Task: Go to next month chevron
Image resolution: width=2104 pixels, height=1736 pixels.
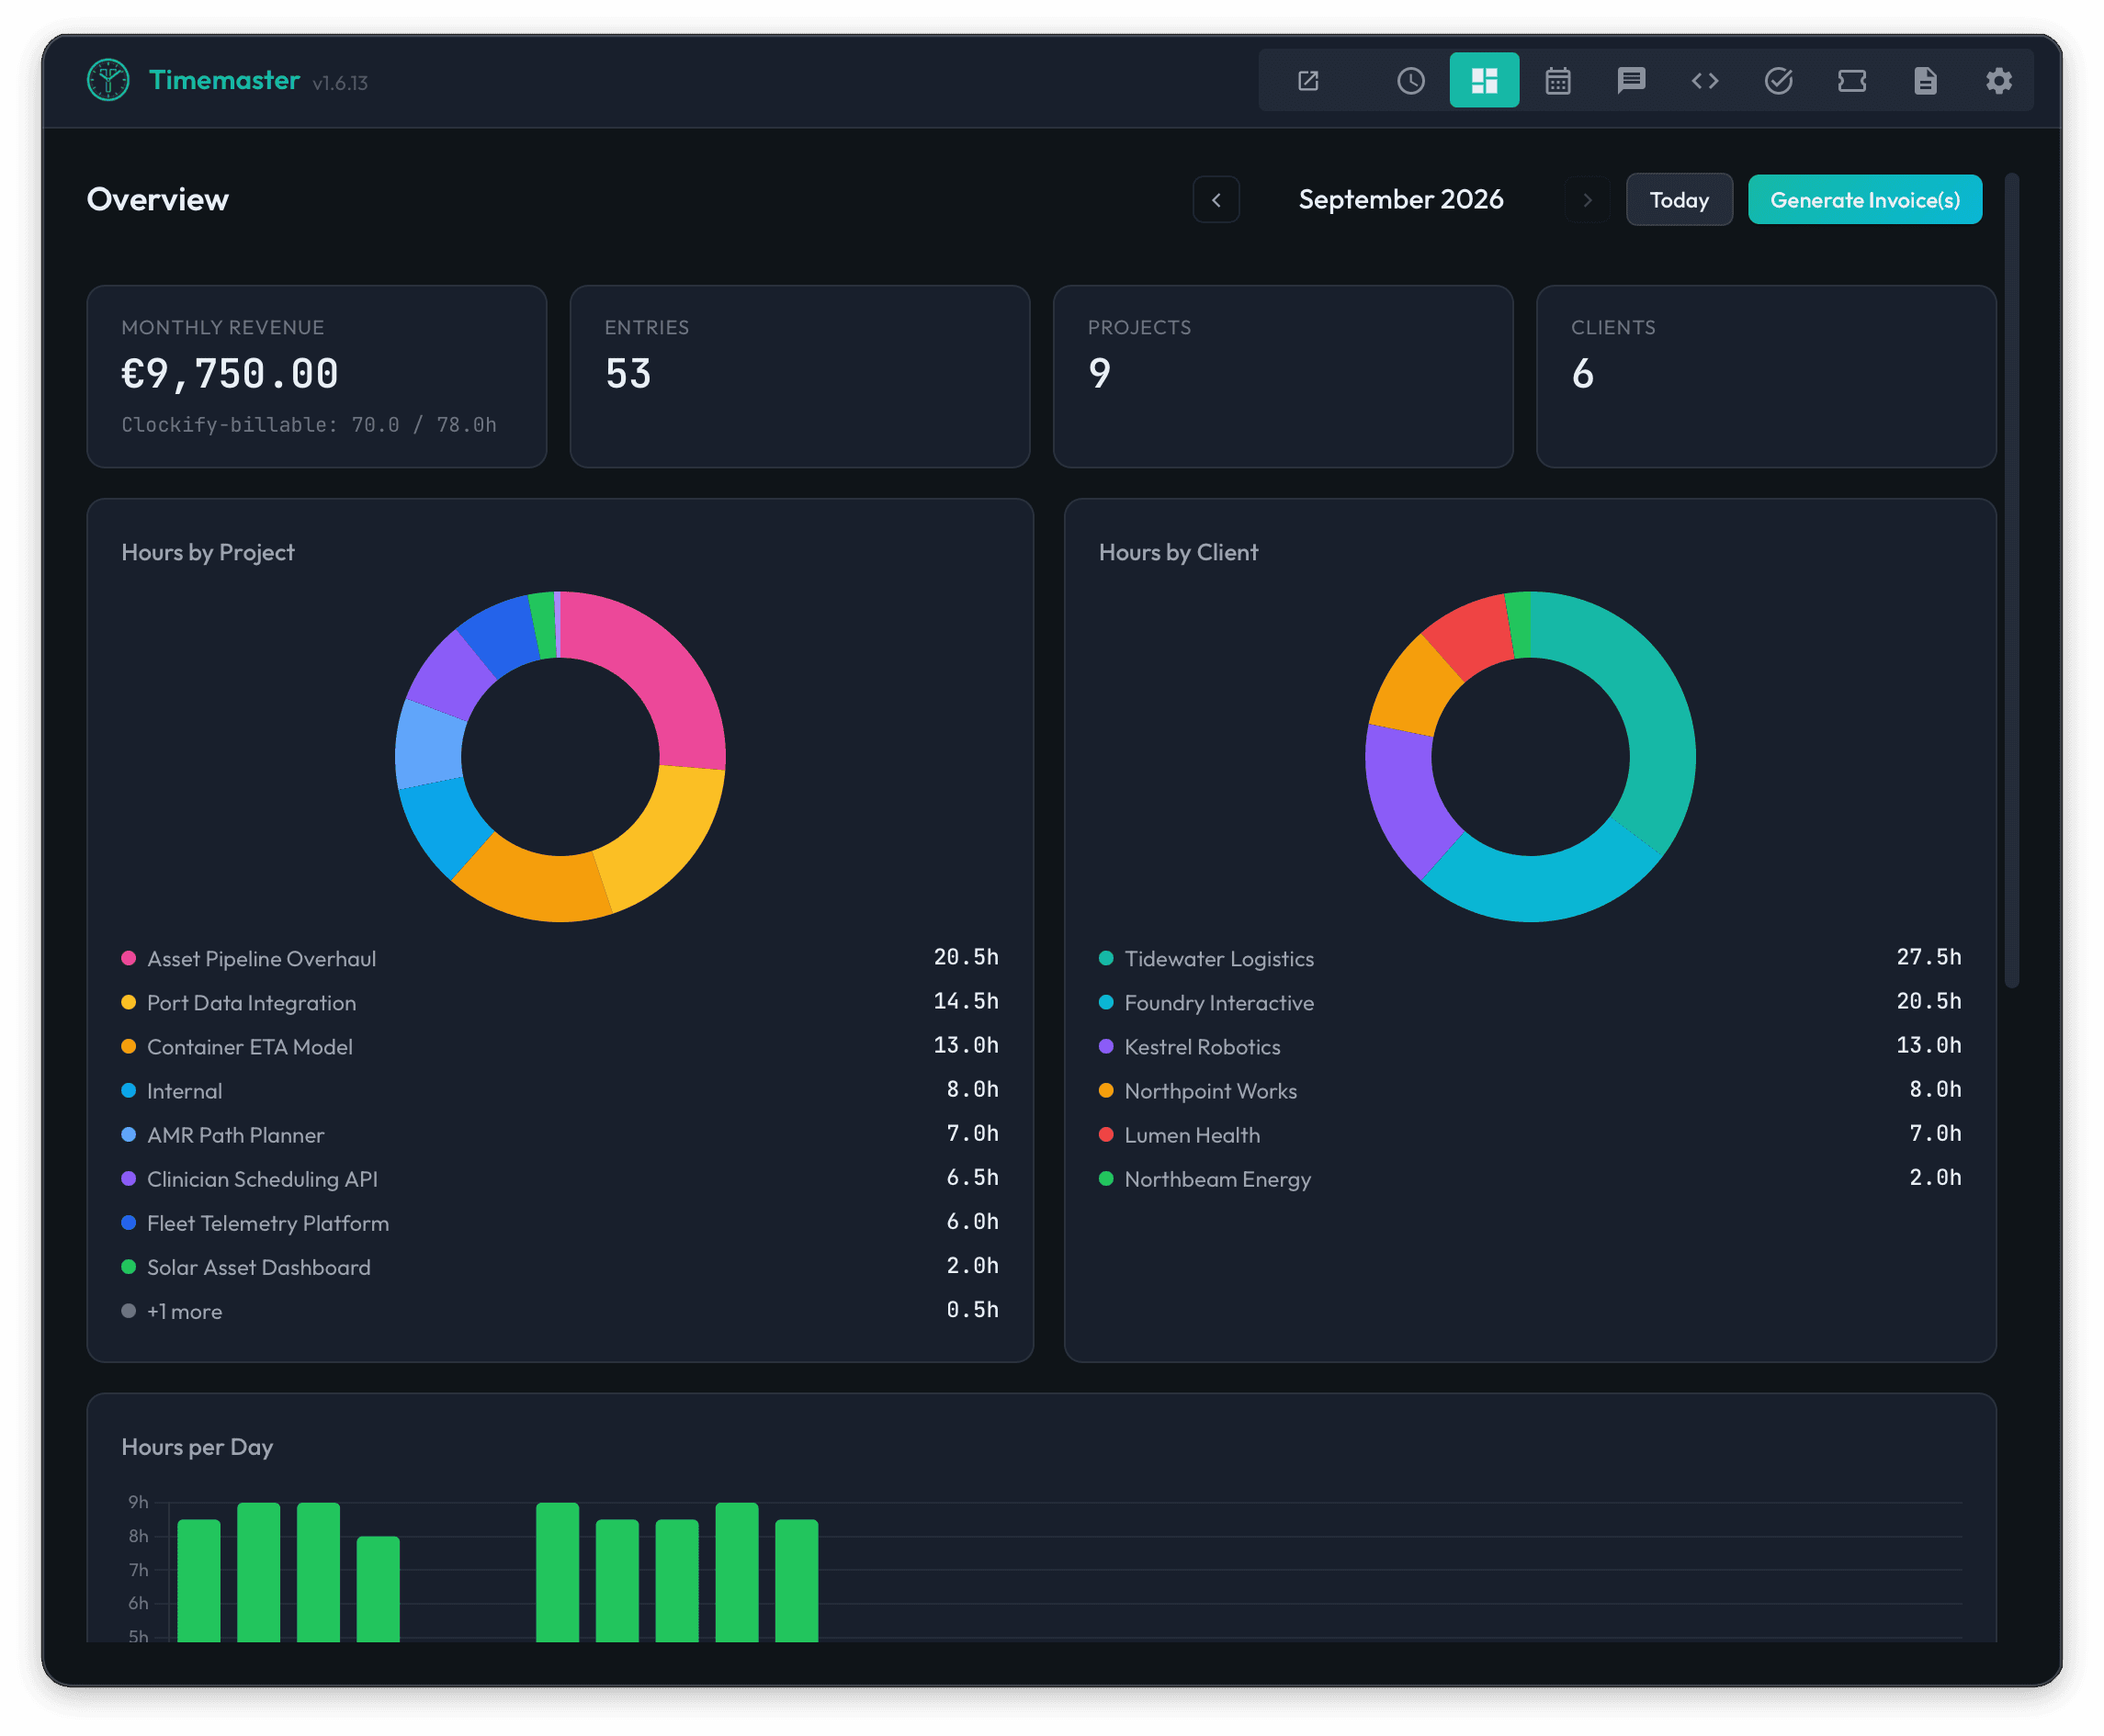Action: coord(1587,200)
